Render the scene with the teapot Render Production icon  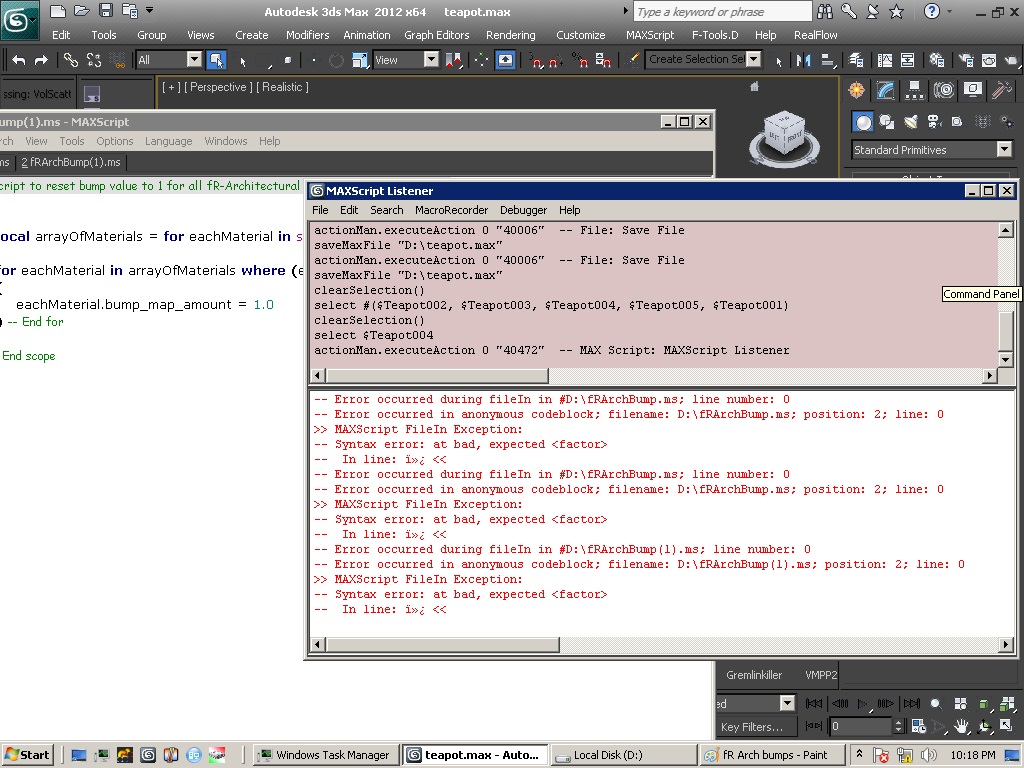point(1014,59)
